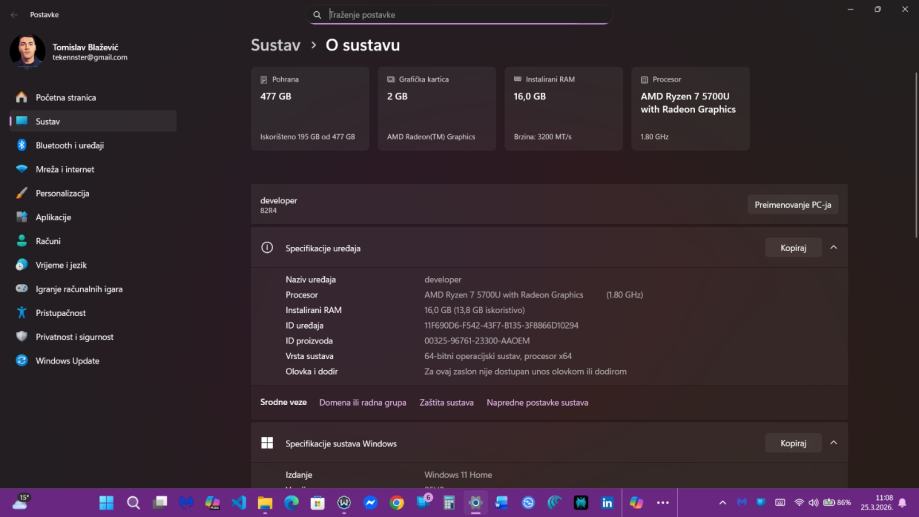919x517 pixels.
Task: Open the Napredne postavke sustava link
Action: point(537,403)
